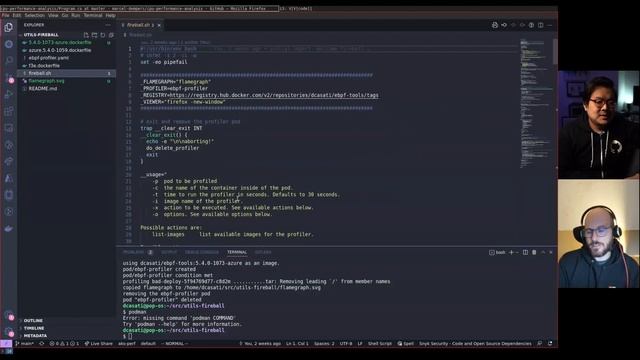
Task: Open 5.4.0-1073-azure.dockerfile in explorer
Action: pos(60,42)
